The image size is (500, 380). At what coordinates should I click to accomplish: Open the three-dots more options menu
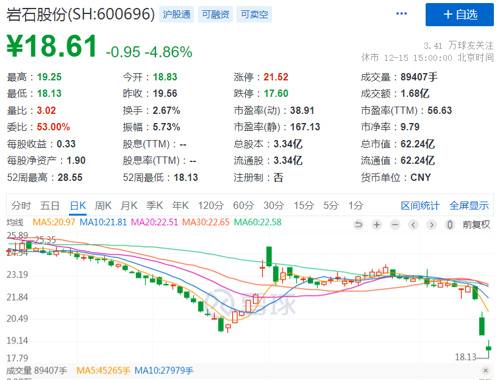click(x=401, y=14)
